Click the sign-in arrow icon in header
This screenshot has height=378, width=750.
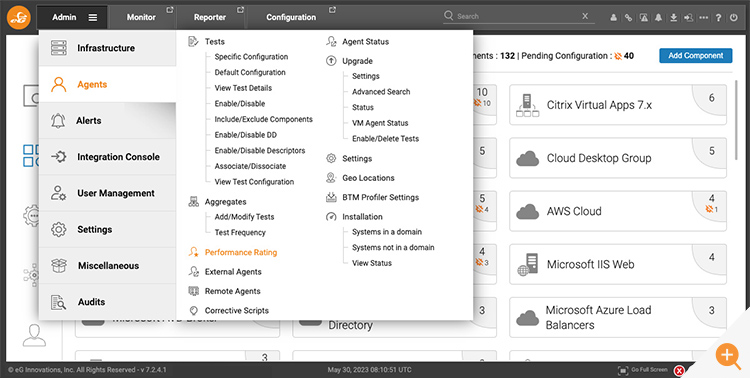point(688,18)
